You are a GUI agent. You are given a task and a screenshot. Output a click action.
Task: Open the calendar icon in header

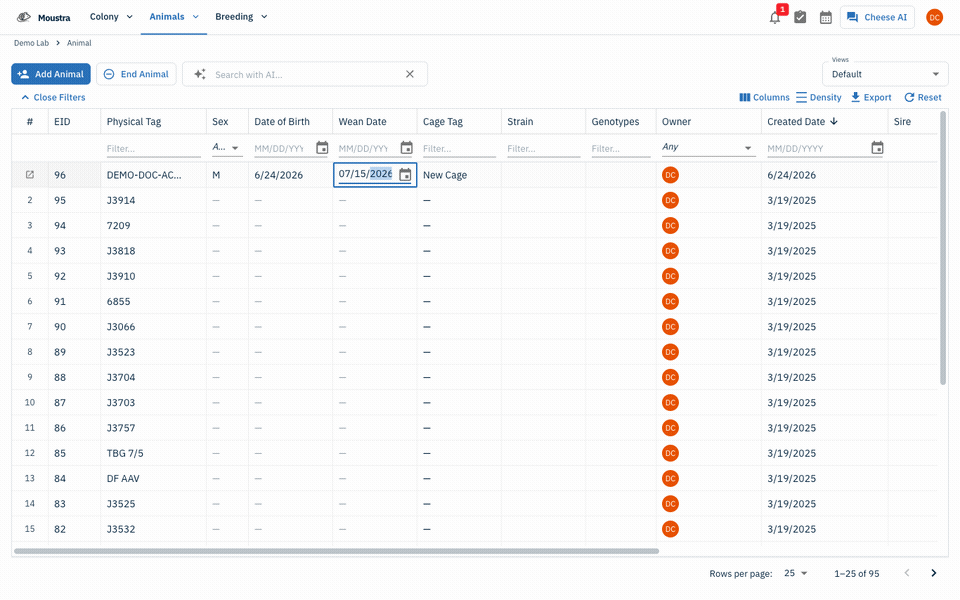click(x=826, y=17)
